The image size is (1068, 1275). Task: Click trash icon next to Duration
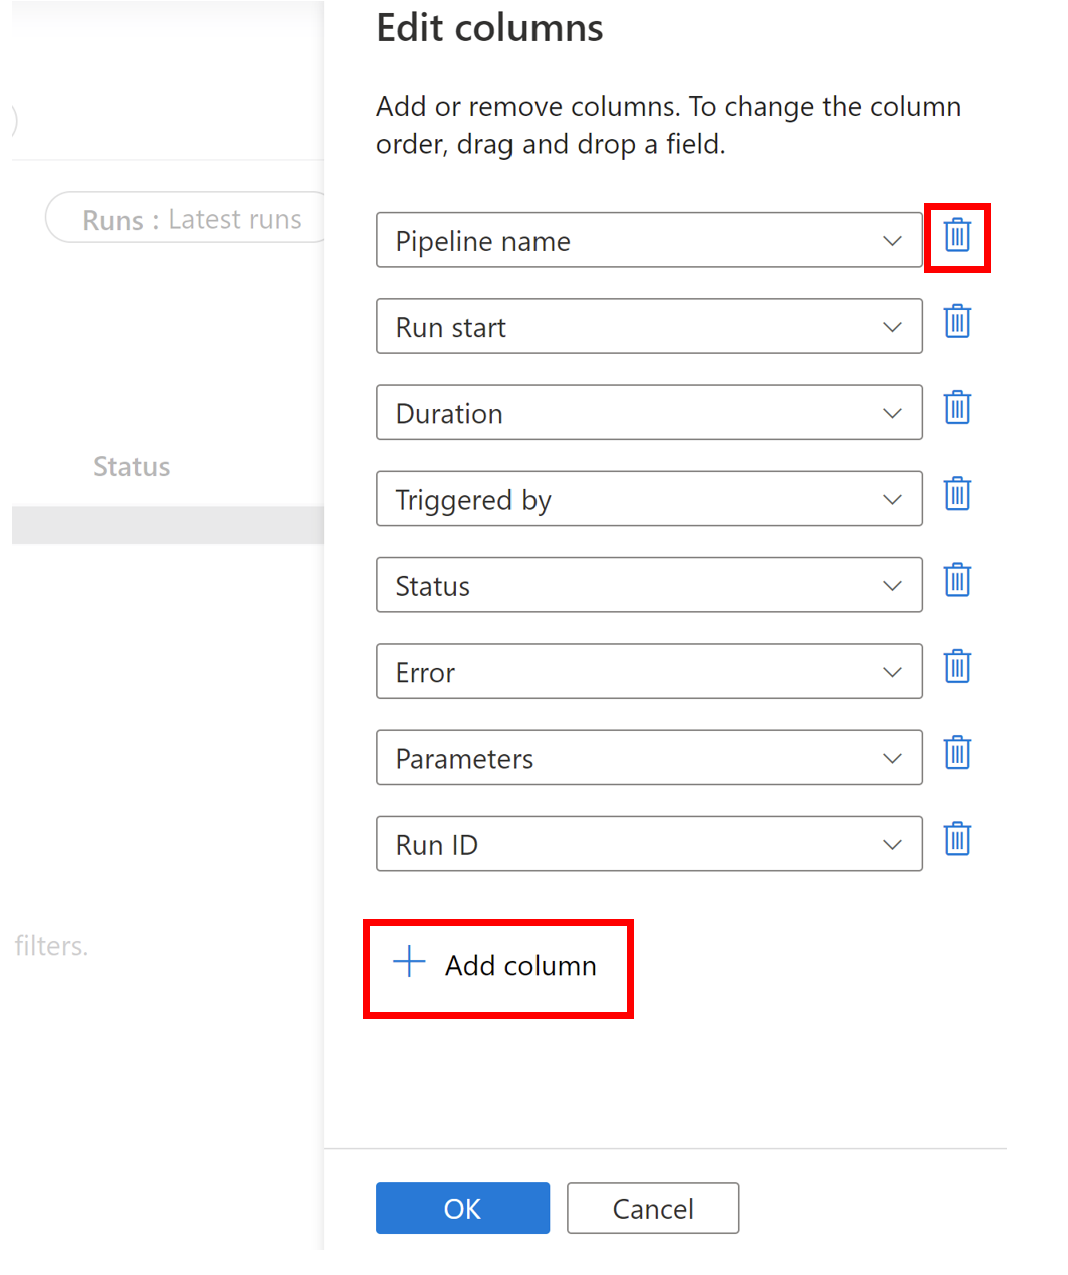957,408
